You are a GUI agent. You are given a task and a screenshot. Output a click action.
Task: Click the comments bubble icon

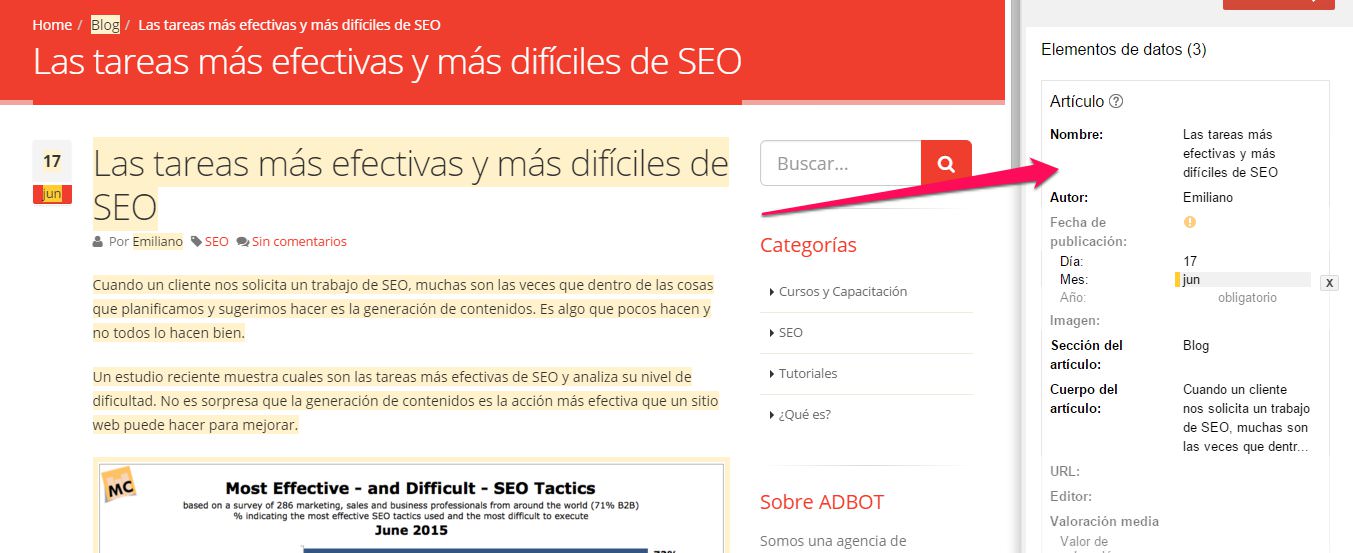tap(243, 242)
